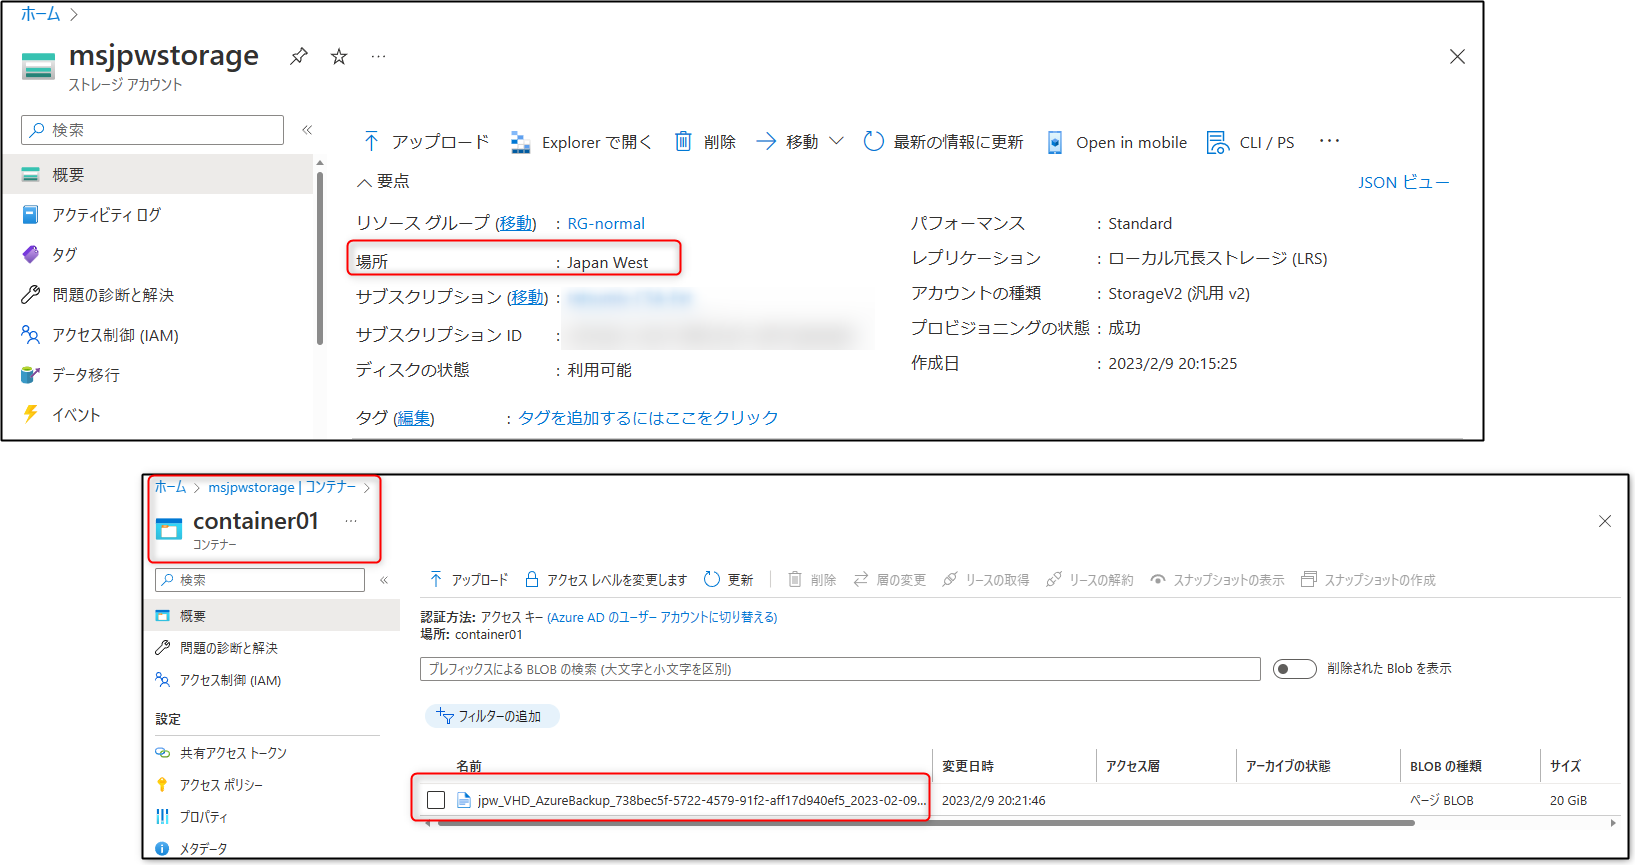Viewport: 1635px width, 865px height.
Task: Pin the msjpwstorage account to dashboard
Action: pyautogui.click(x=298, y=57)
